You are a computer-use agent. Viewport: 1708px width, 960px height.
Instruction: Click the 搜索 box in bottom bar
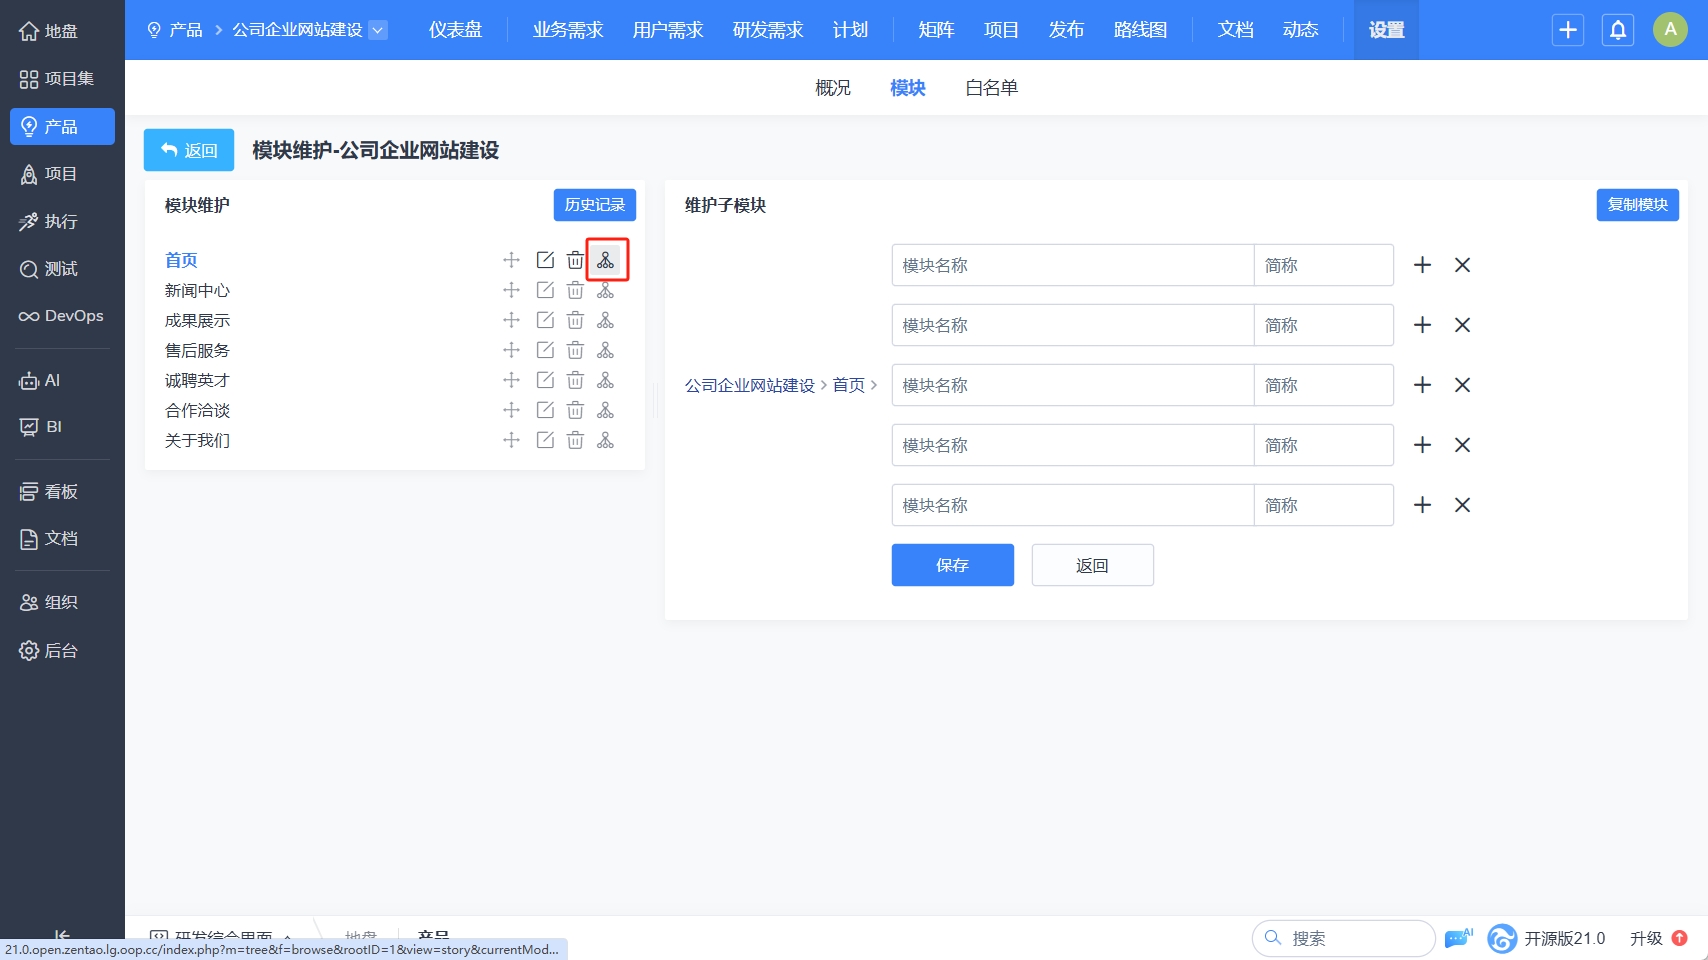click(1343, 938)
